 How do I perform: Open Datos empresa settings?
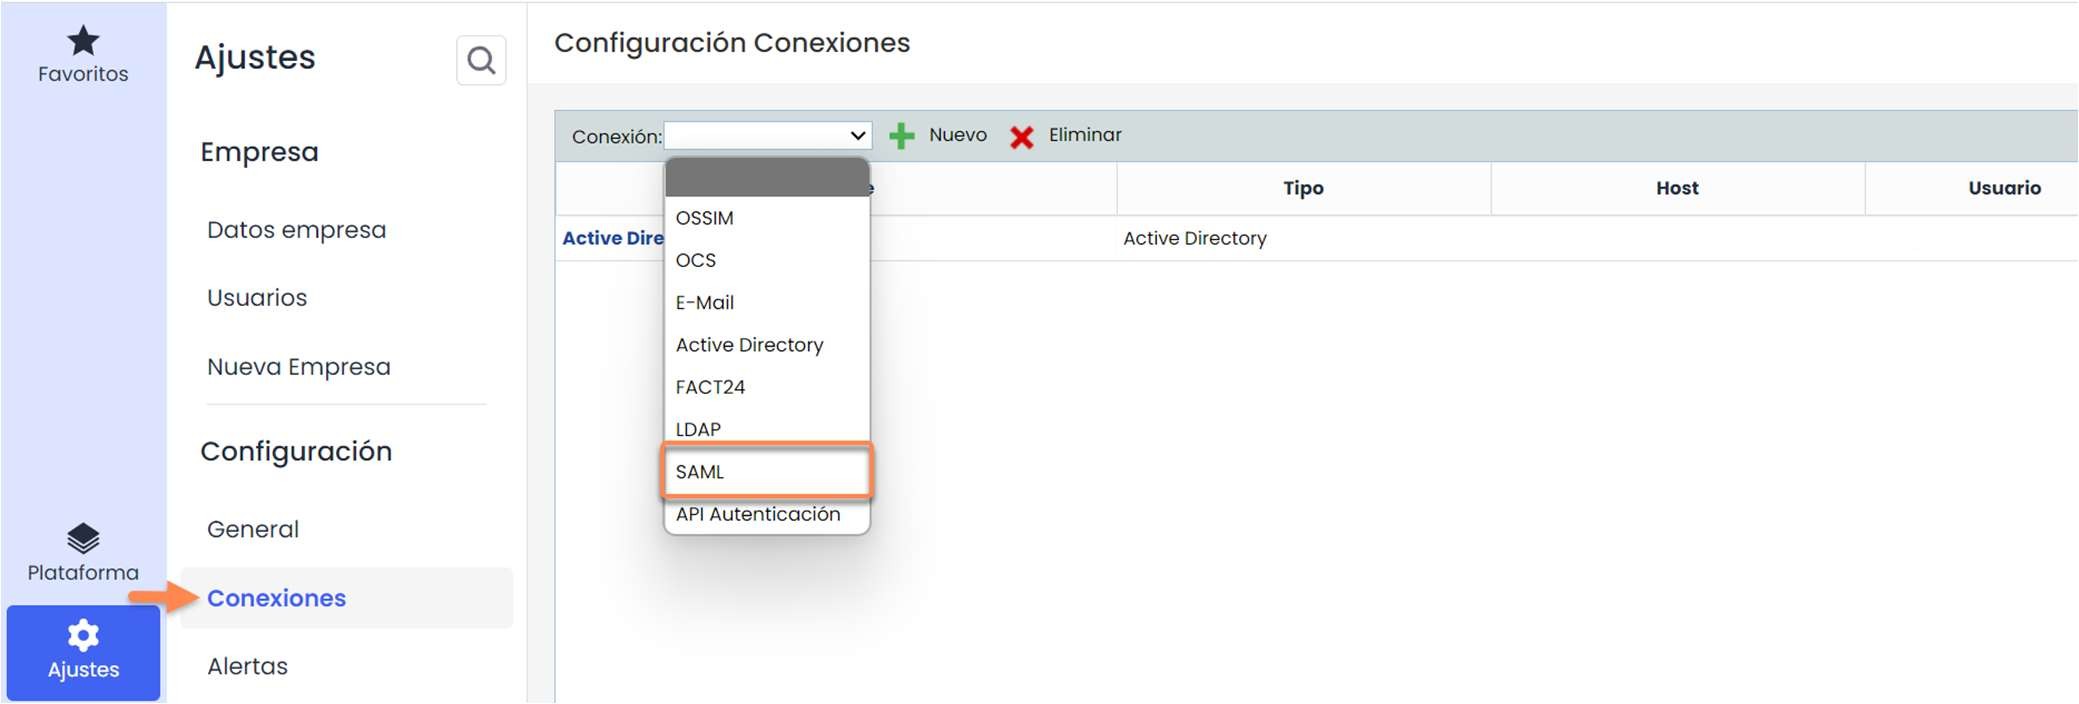point(296,230)
